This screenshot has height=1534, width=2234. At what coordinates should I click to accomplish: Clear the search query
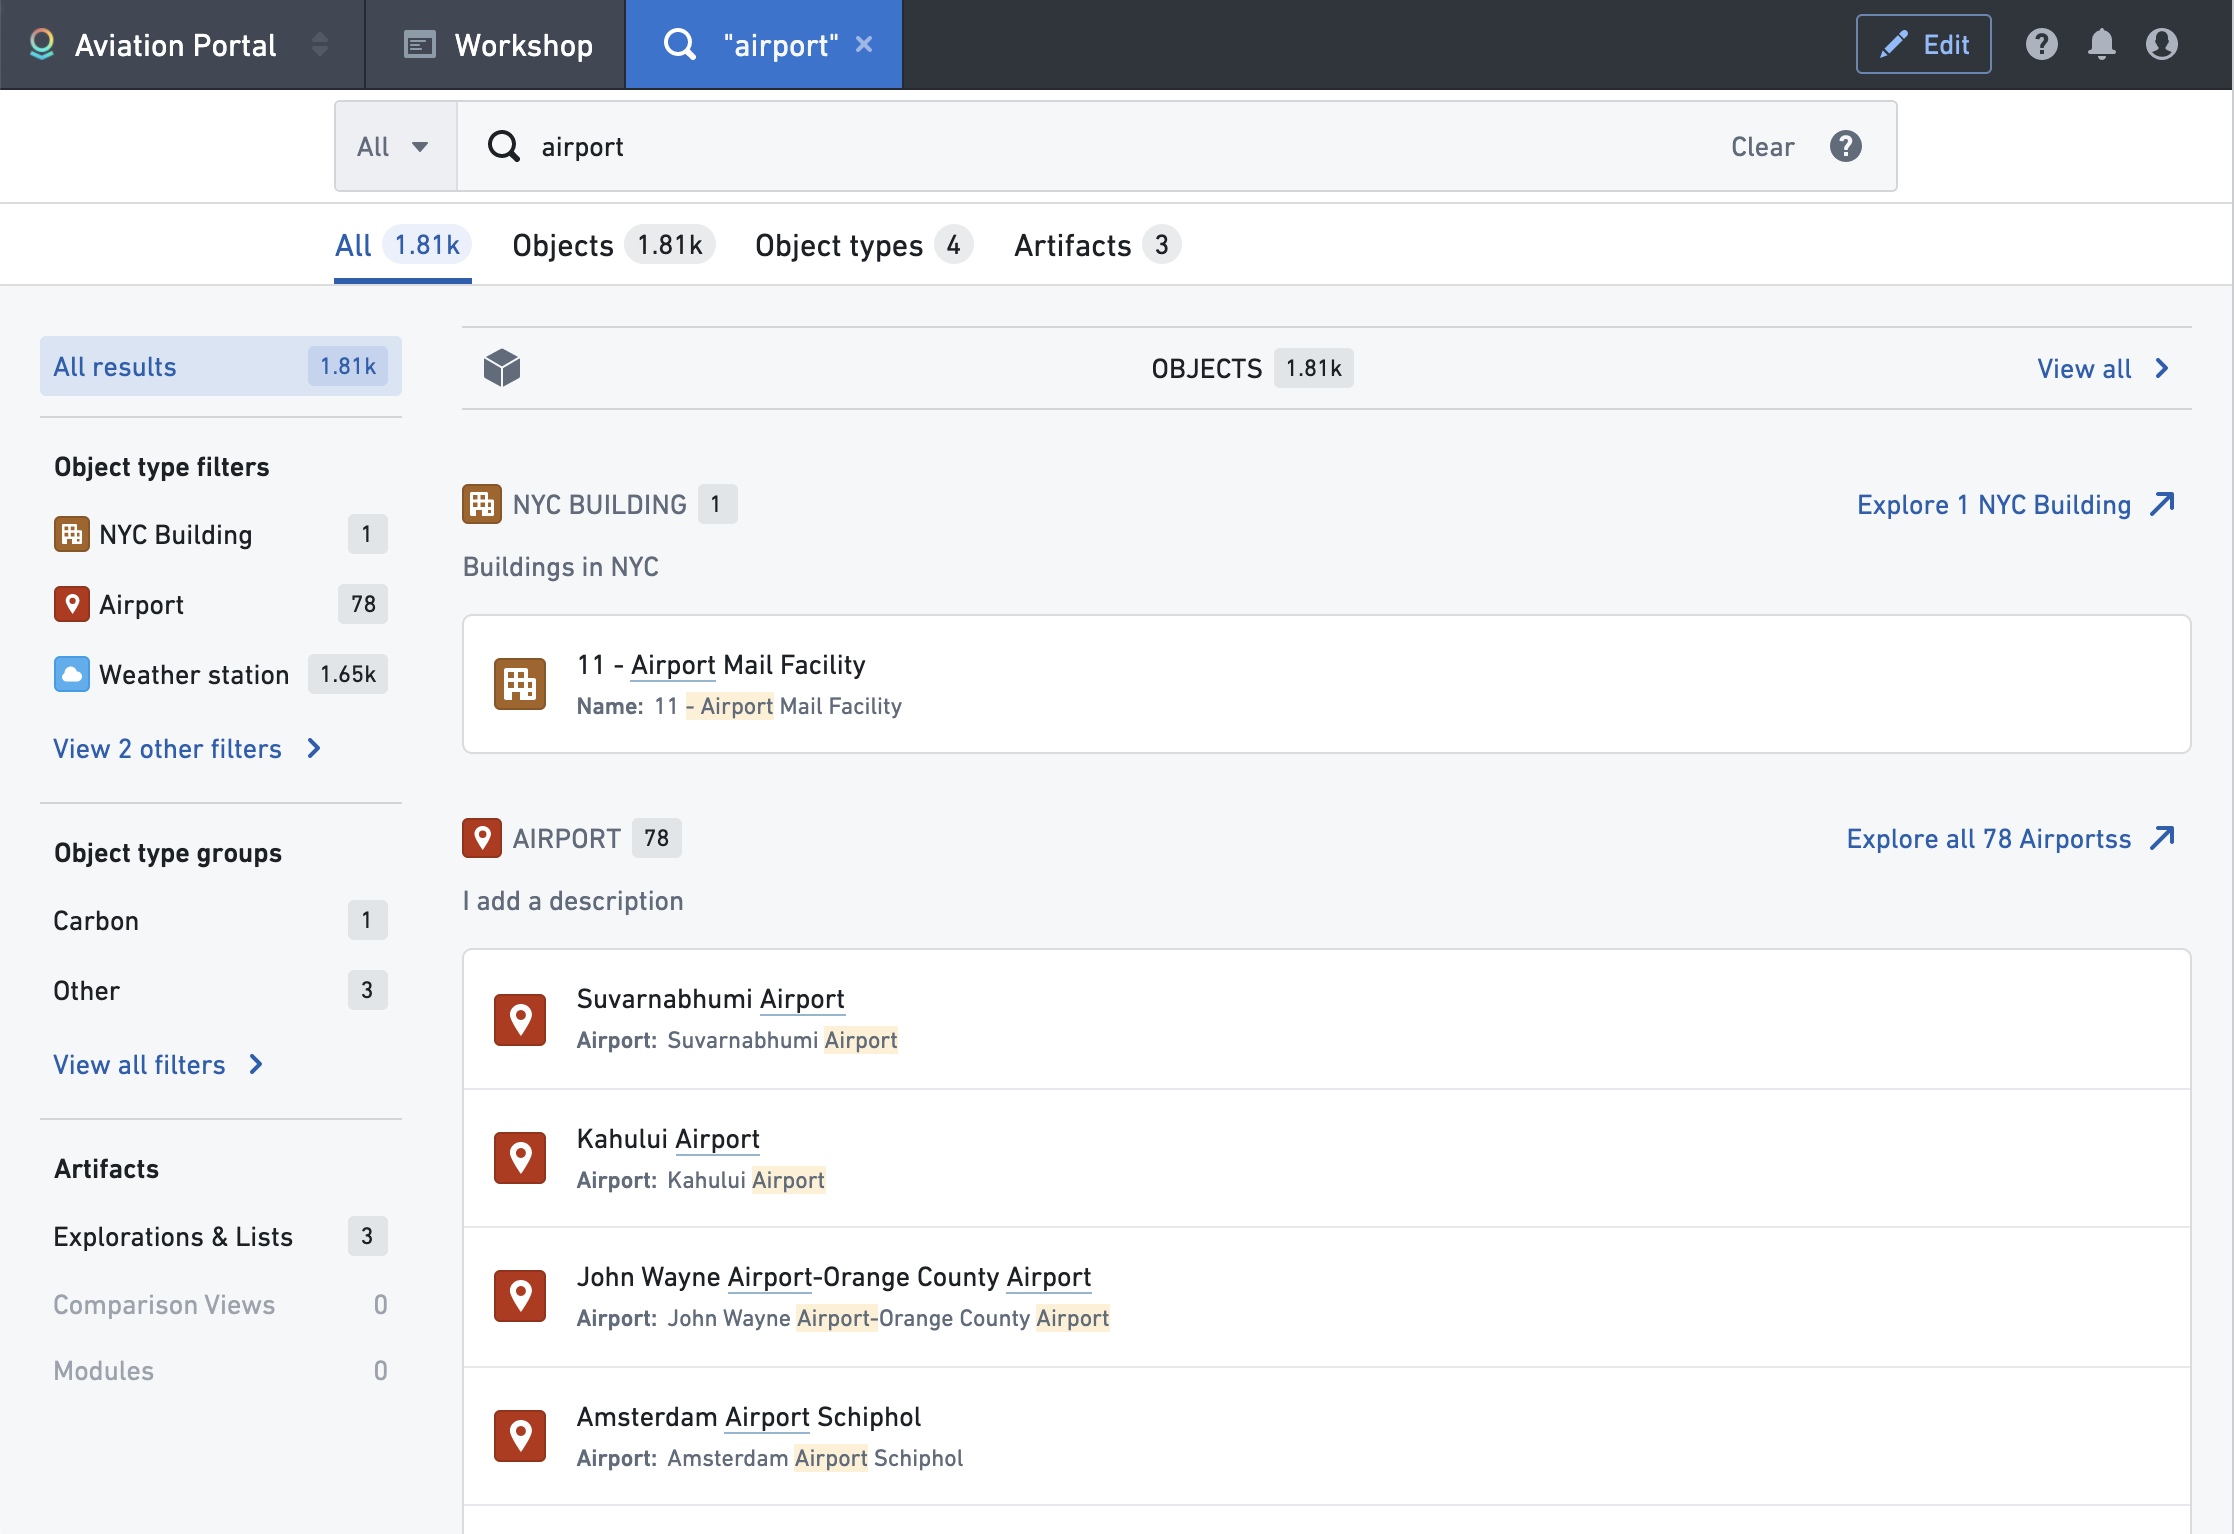1762,146
